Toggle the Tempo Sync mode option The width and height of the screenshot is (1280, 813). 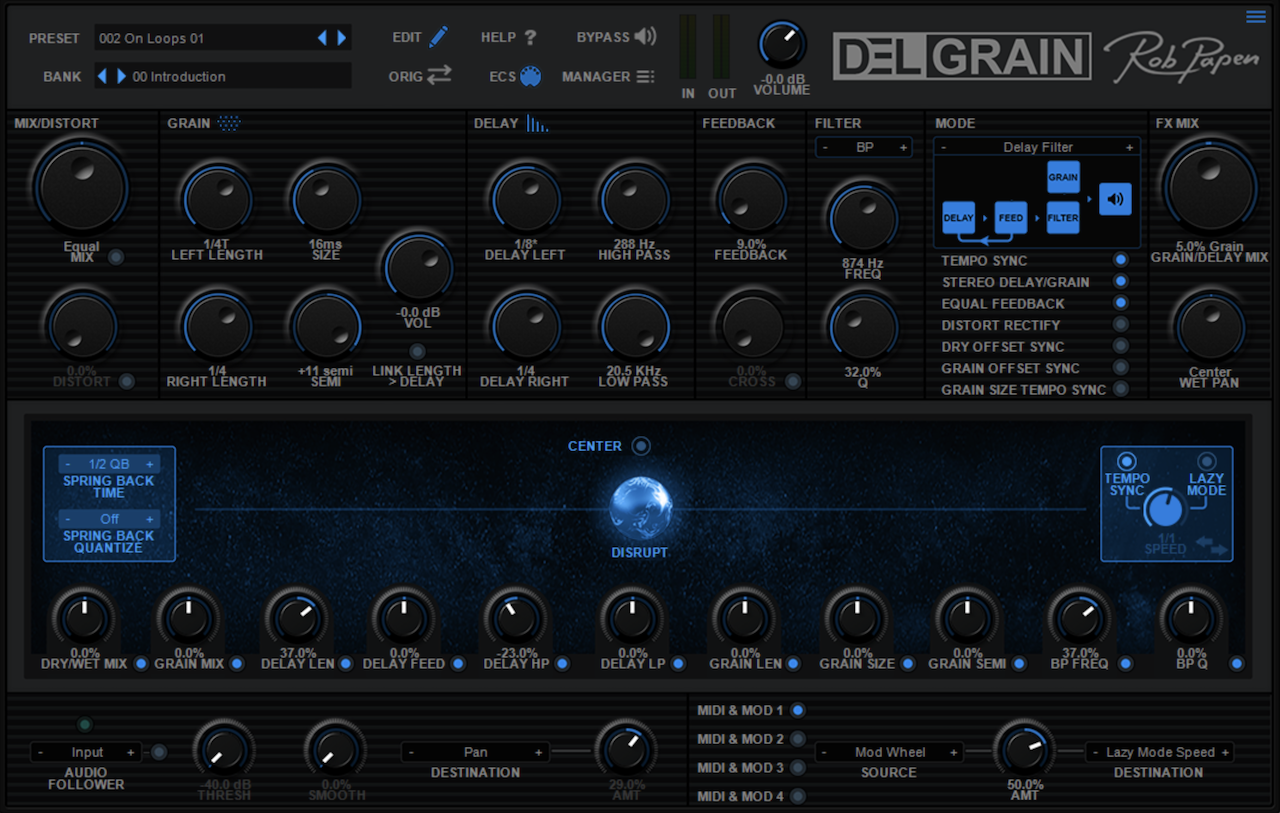click(x=1121, y=260)
